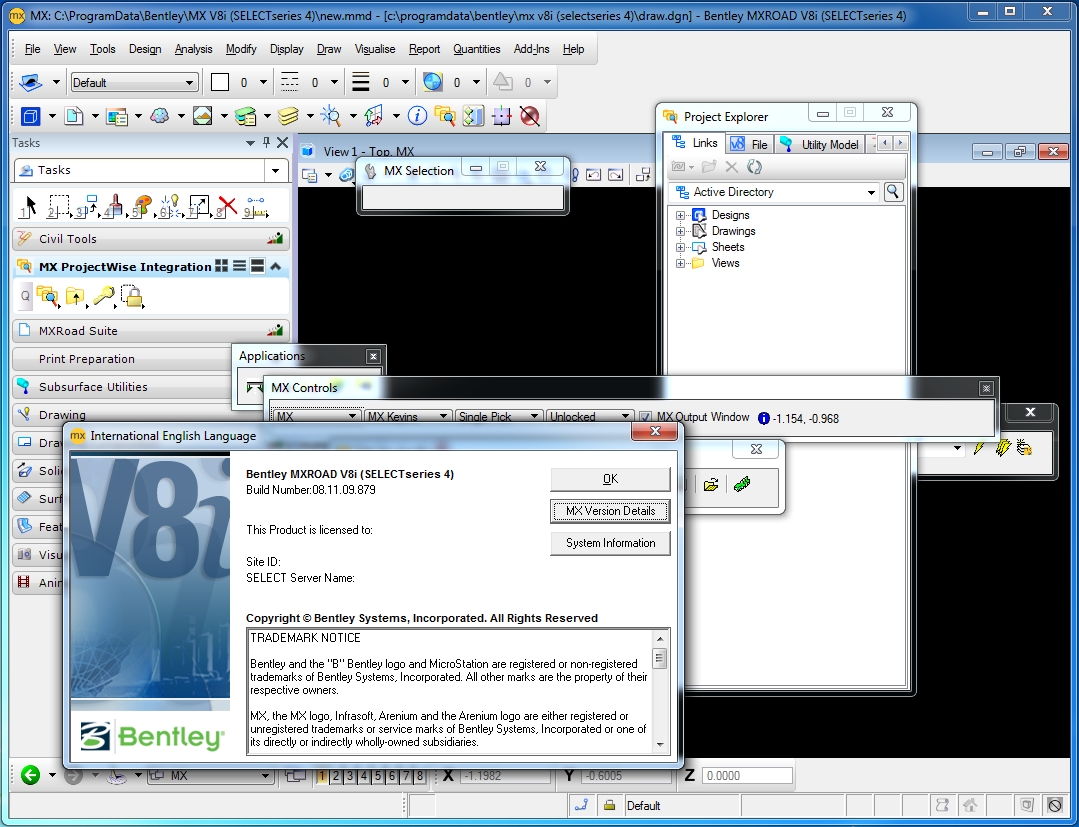Click the active color swatch in attributes toolbar
The width and height of the screenshot is (1079, 827).
point(220,83)
